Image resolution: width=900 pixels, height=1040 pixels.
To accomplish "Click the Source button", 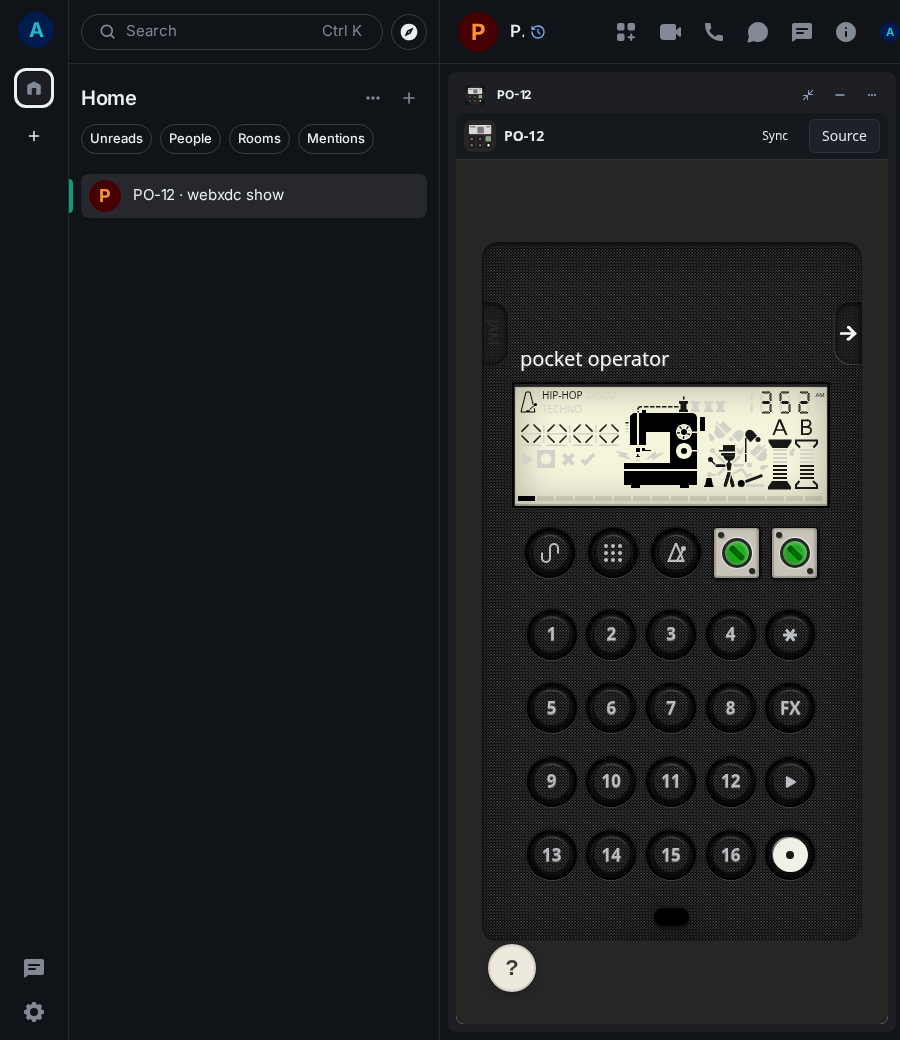I will [x=844, y=136].
